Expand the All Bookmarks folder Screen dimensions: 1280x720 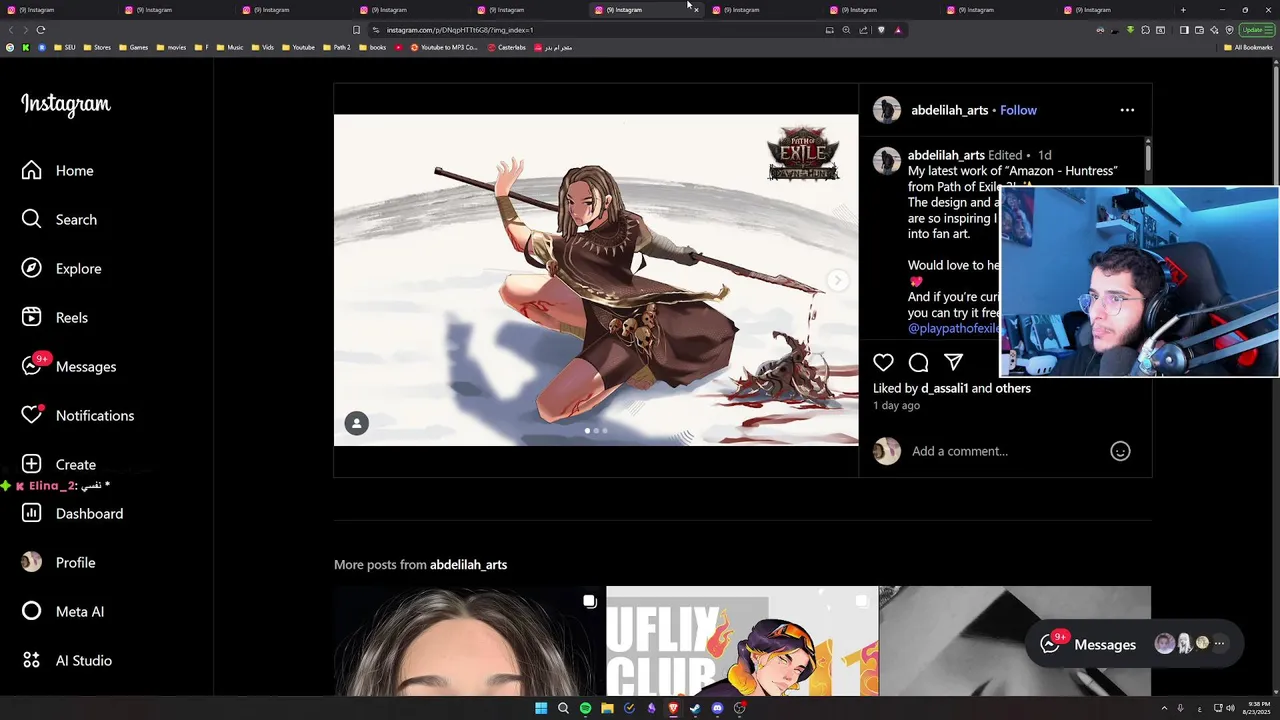[x=1248, y=47]
